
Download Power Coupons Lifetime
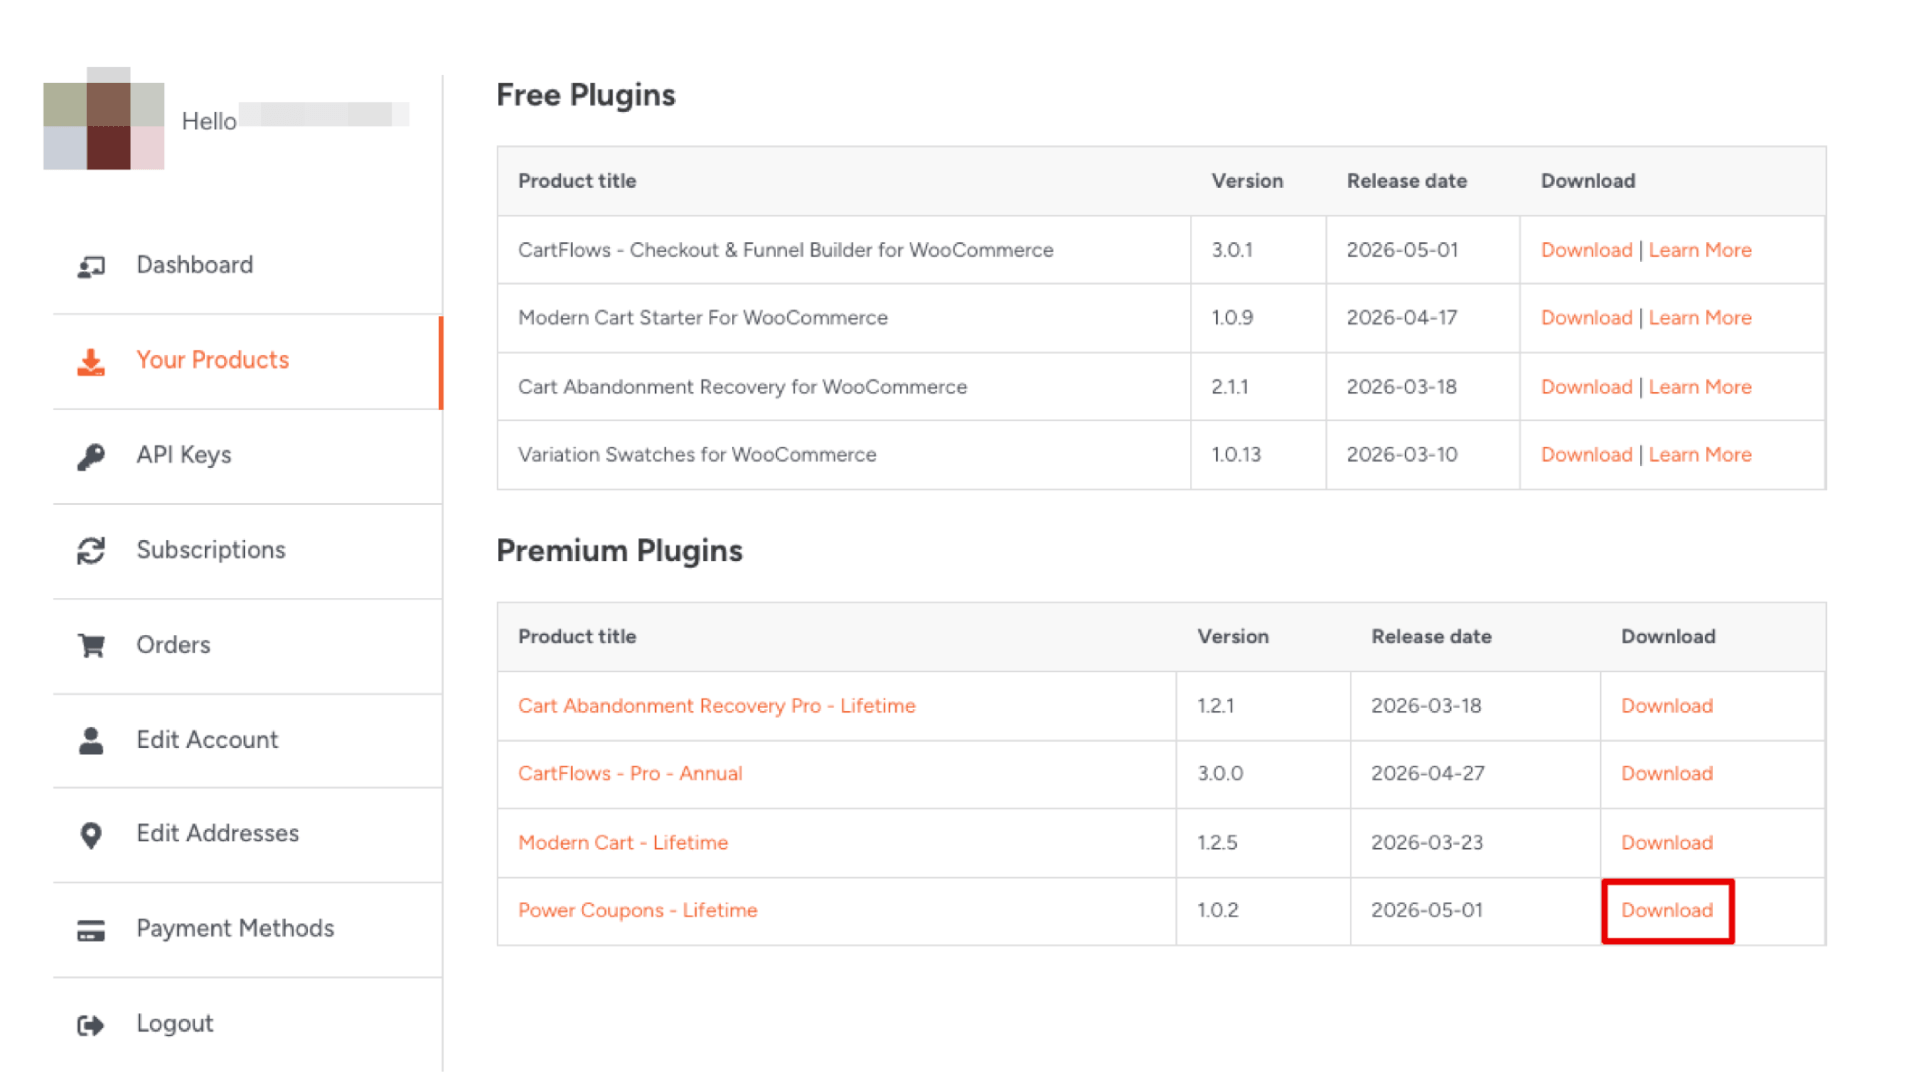1667,911
